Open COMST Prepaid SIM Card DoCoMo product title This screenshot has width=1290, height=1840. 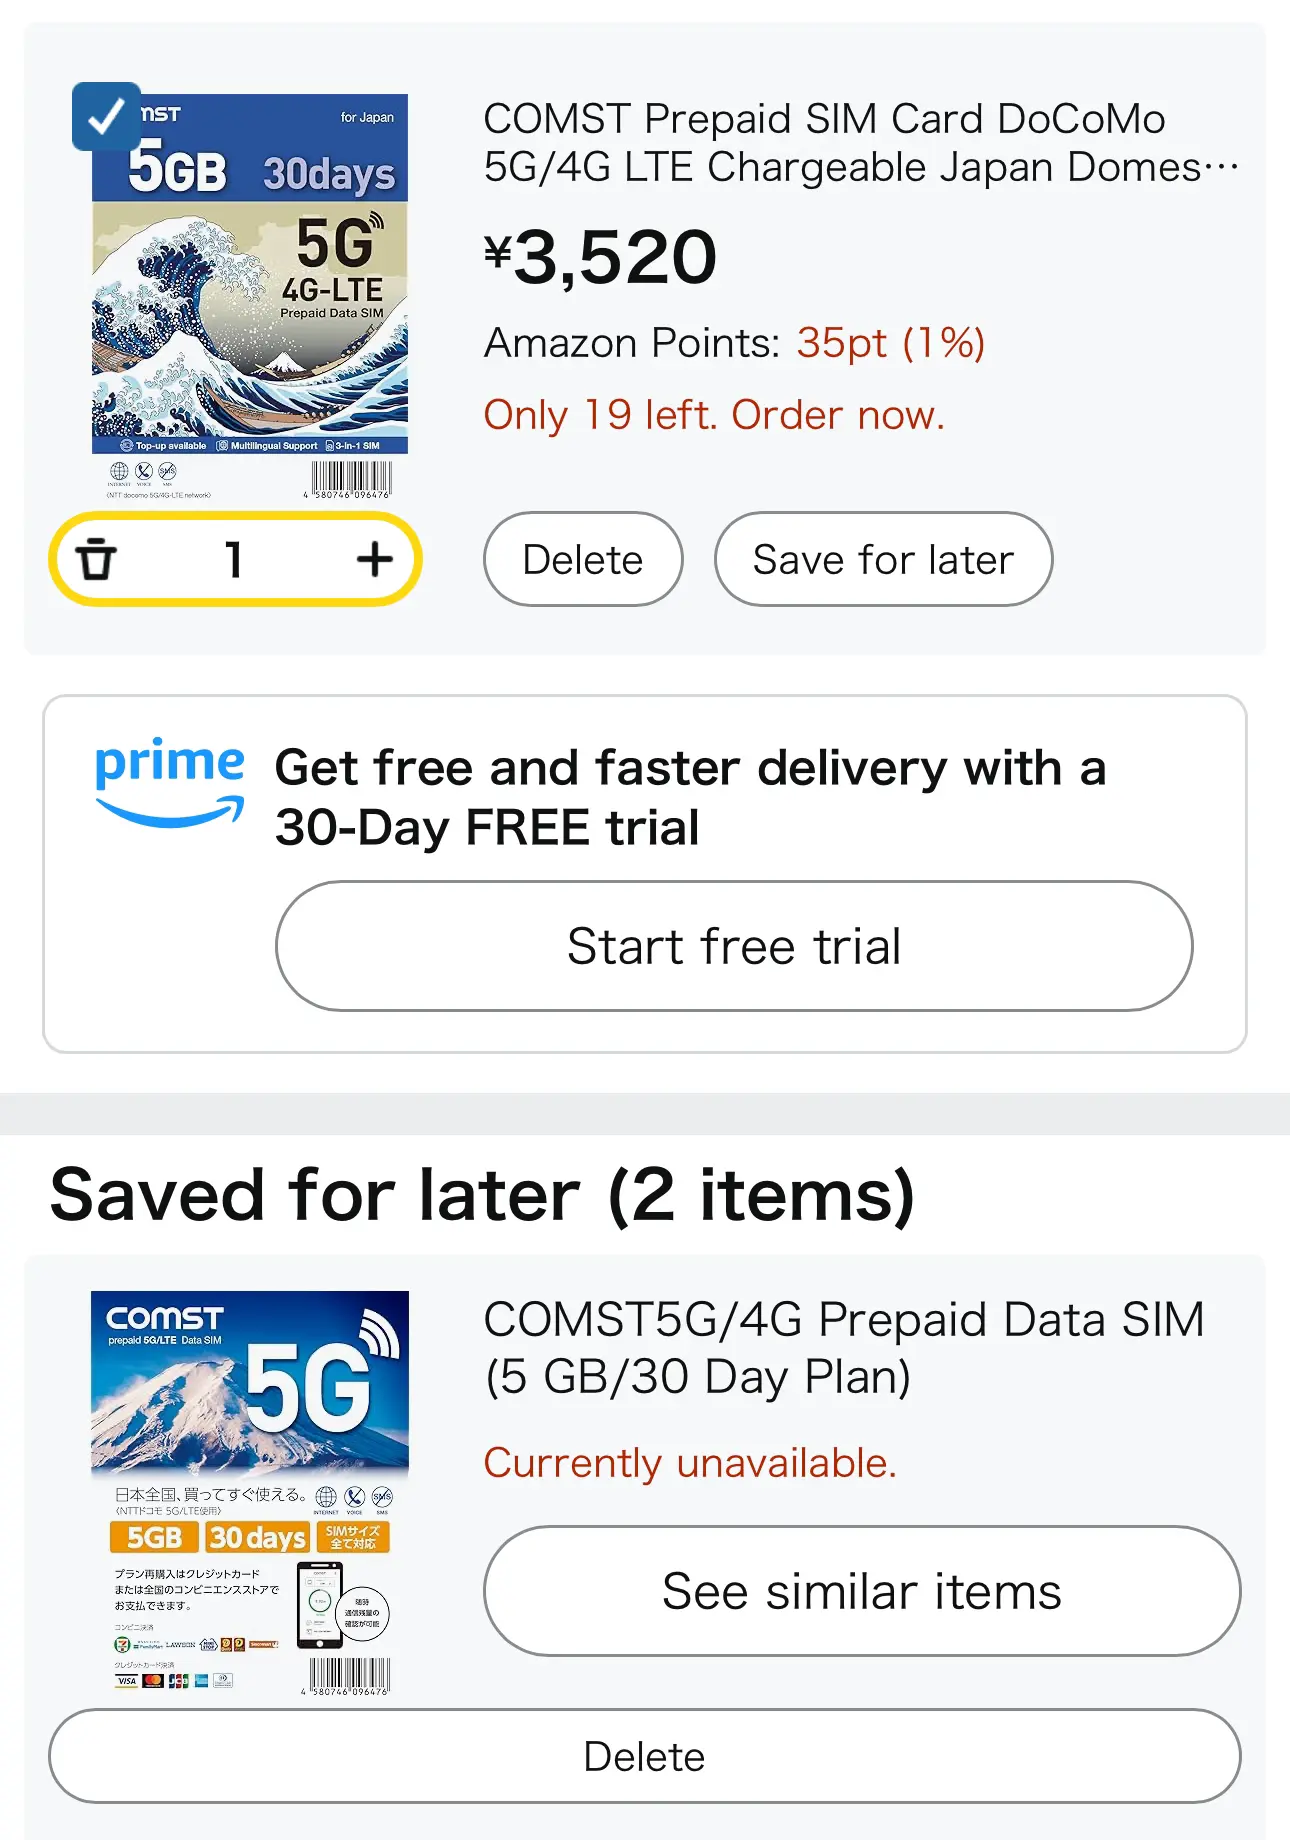point(860,143)
